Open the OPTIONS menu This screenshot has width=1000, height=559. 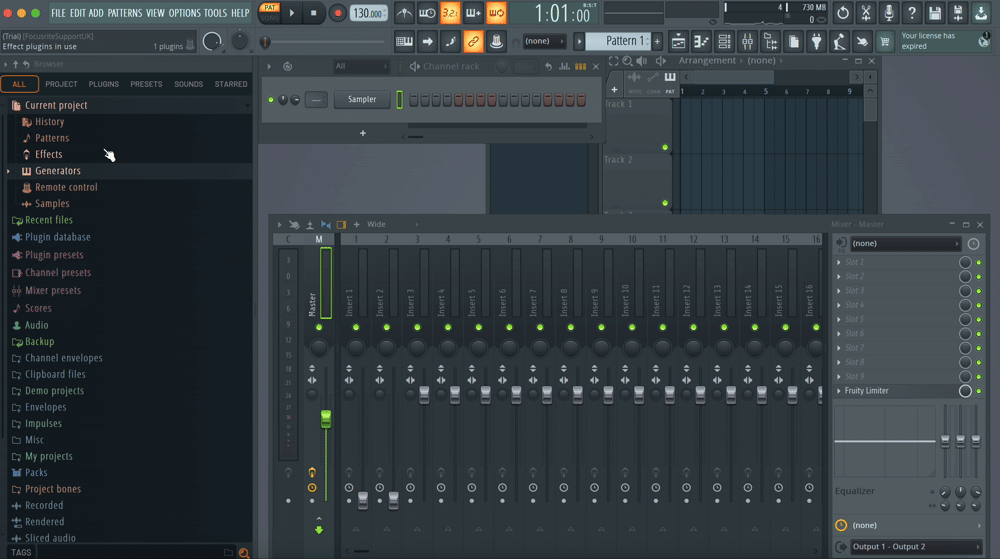pos(184,13)
